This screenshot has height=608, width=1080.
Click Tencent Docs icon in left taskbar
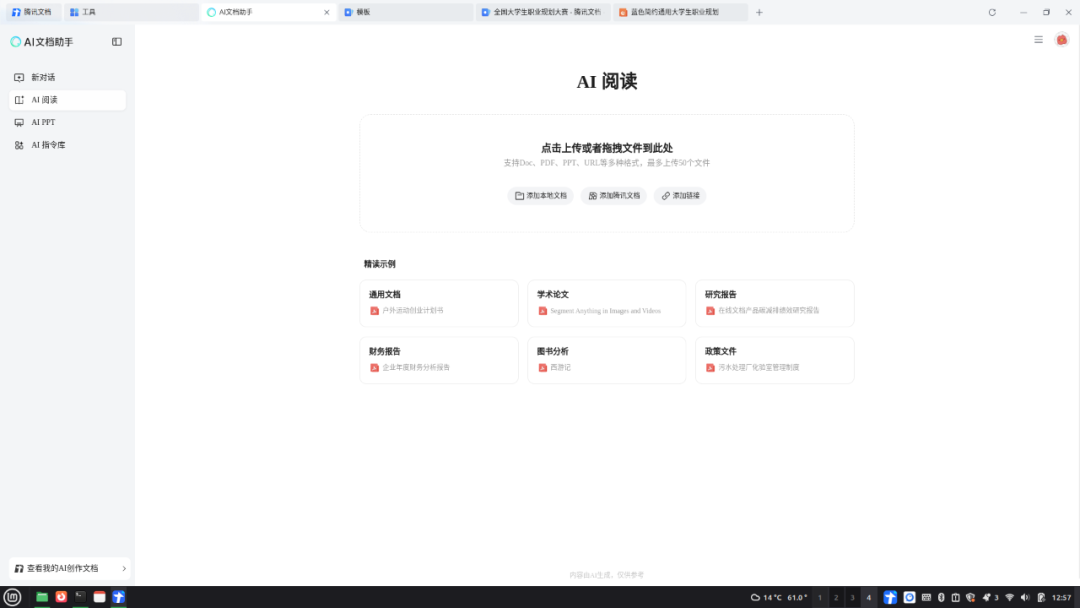(118, 597)
